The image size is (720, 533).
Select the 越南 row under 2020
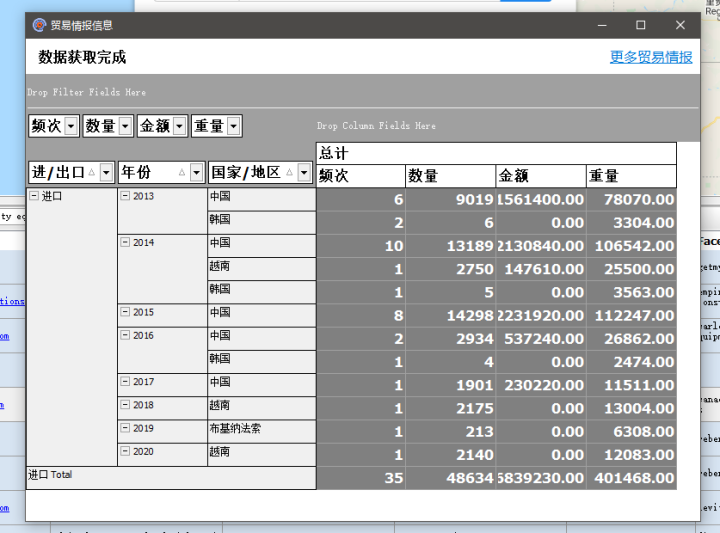[262, 454]
